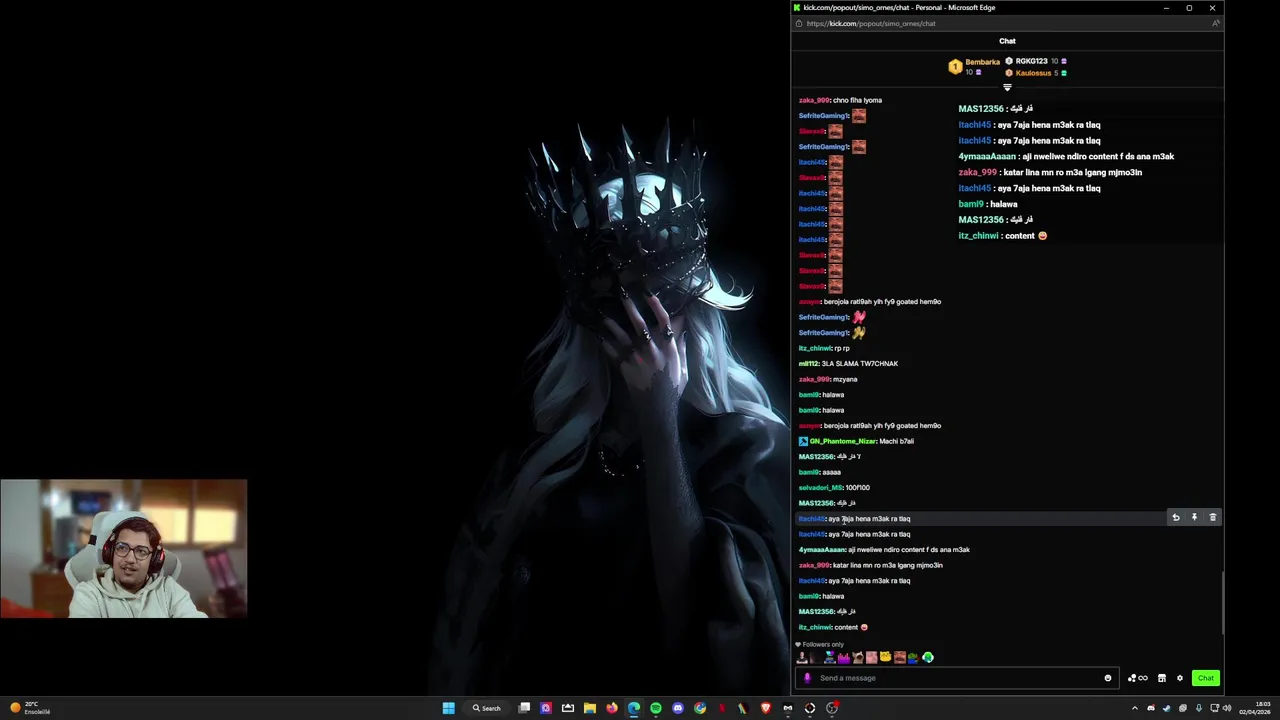Open Google Chrome from the taskbar

tap(700, 708)
